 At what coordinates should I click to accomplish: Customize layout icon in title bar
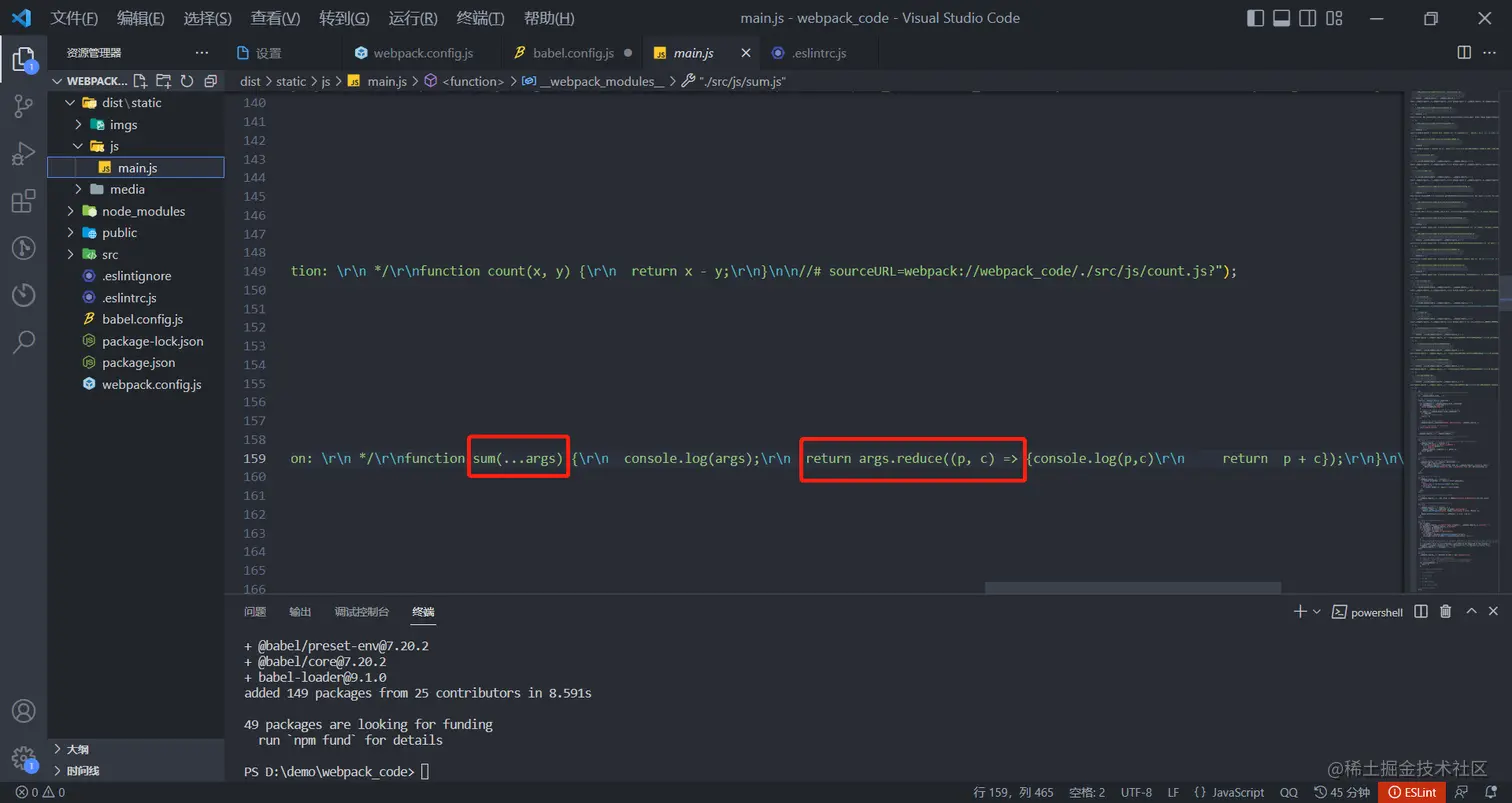point(1334,18)
